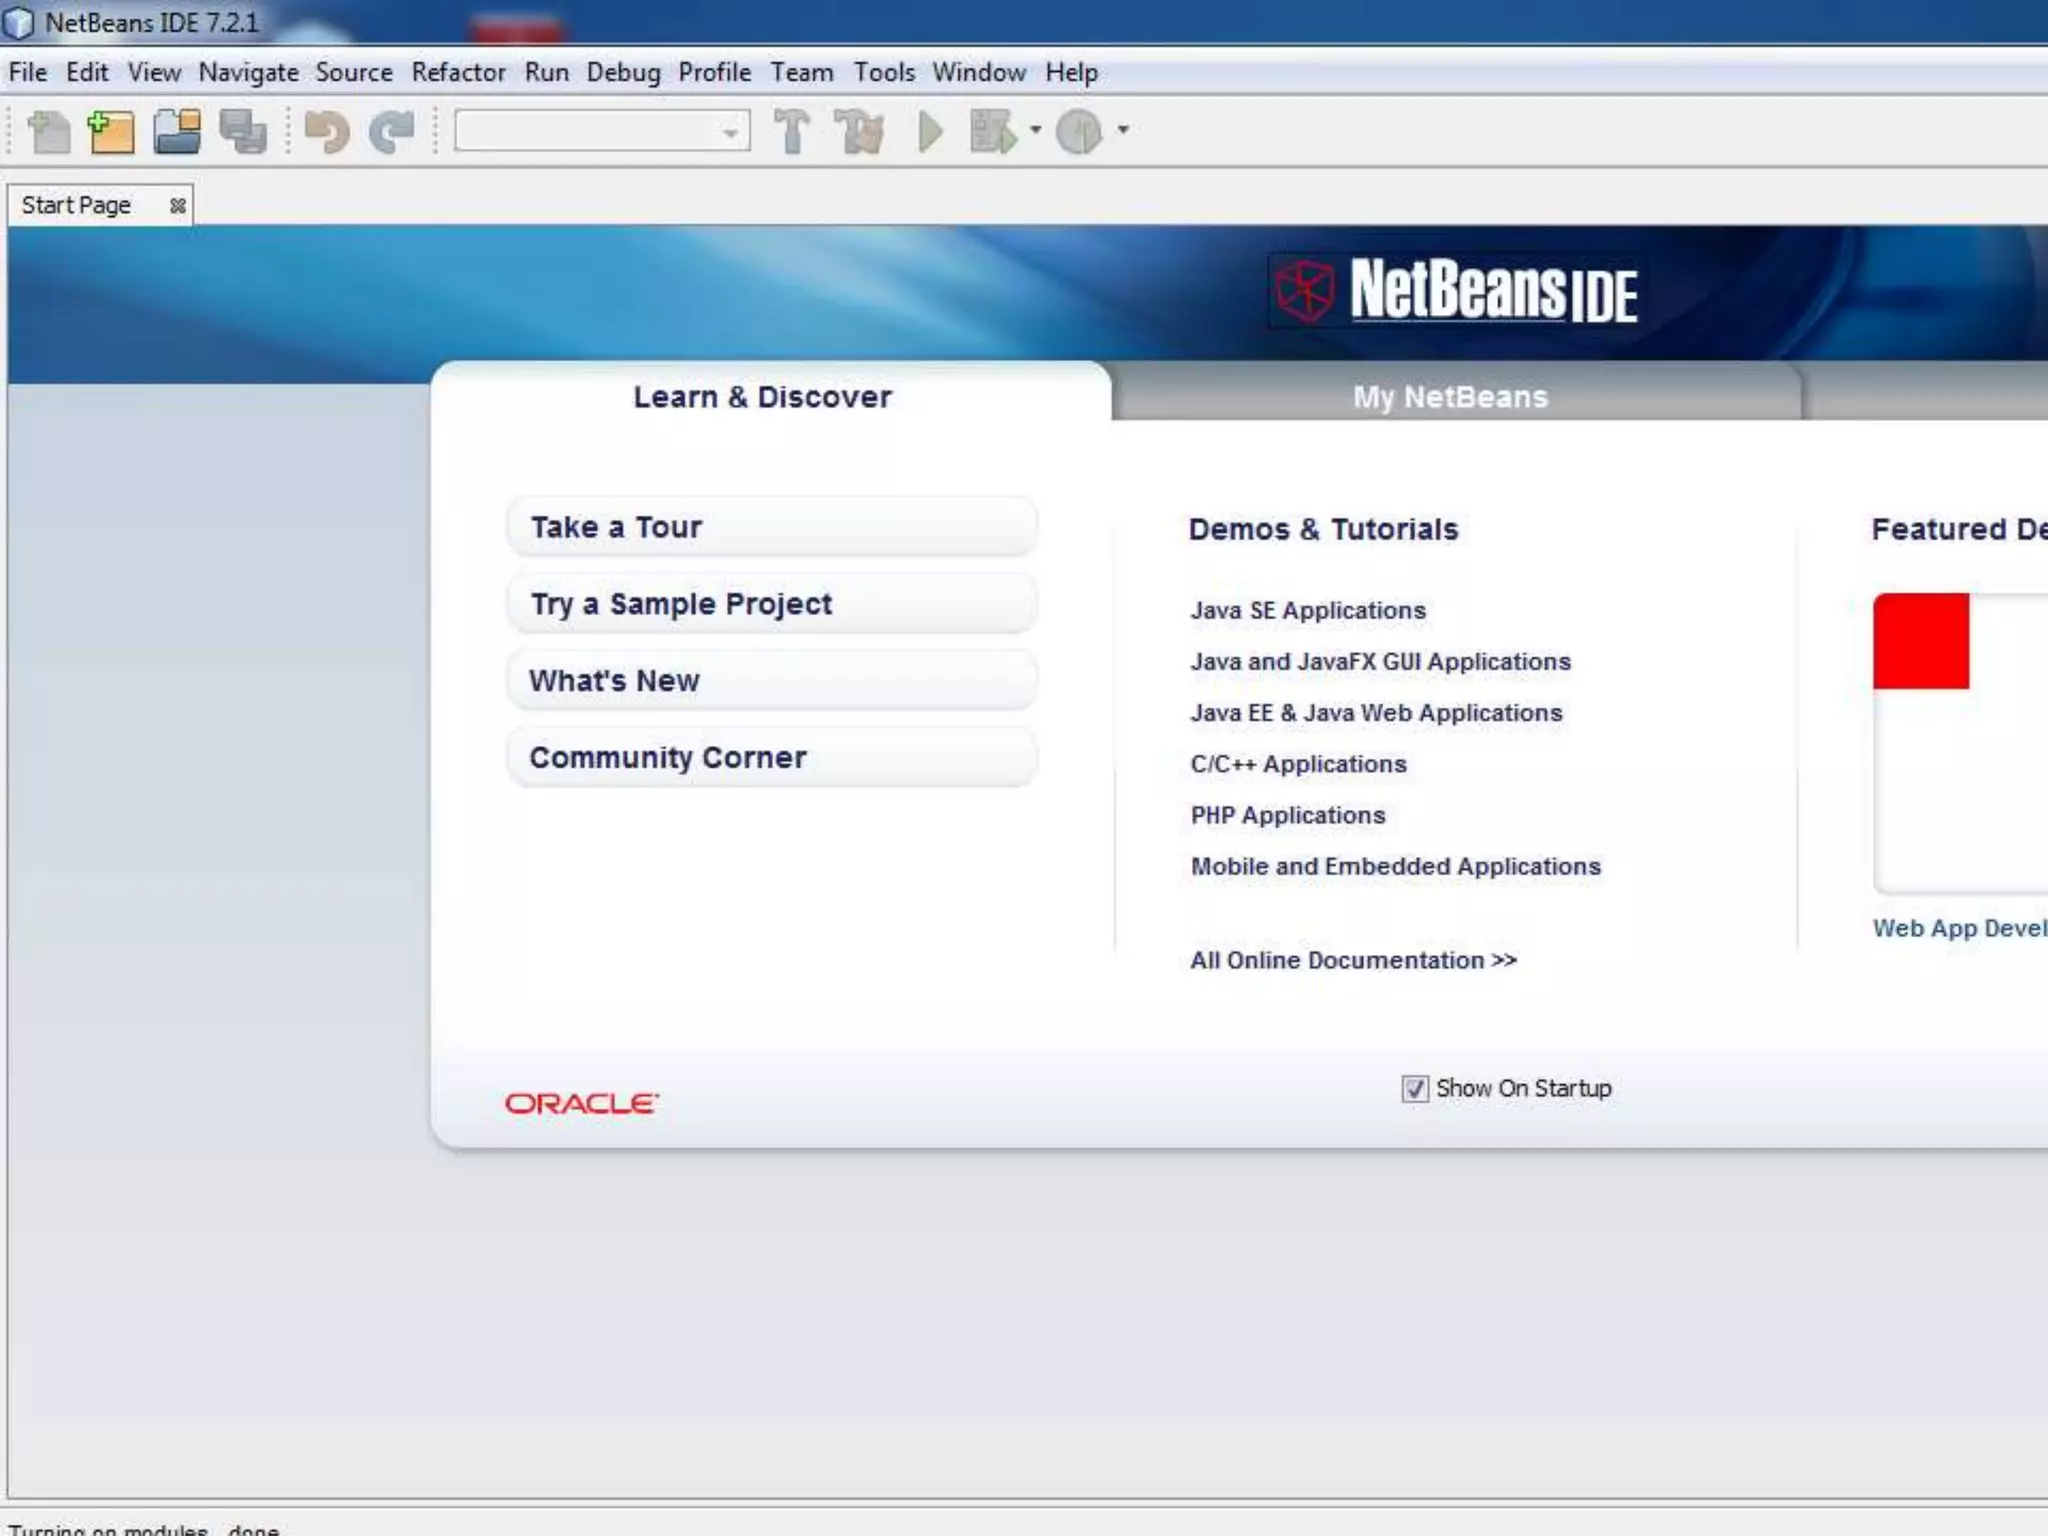Expand the Profile Project dropdown arrow
This screenshot has height=1536, width=2048.
(1124, 130)
